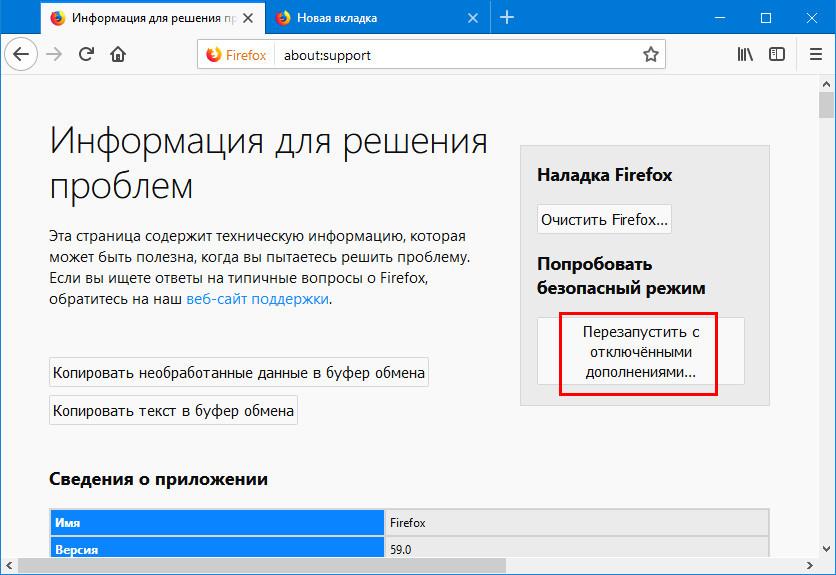Screen dimensions: 836x575
Task: Click the 'Firefox' value cell in table
Action: (x=576, y=523)
